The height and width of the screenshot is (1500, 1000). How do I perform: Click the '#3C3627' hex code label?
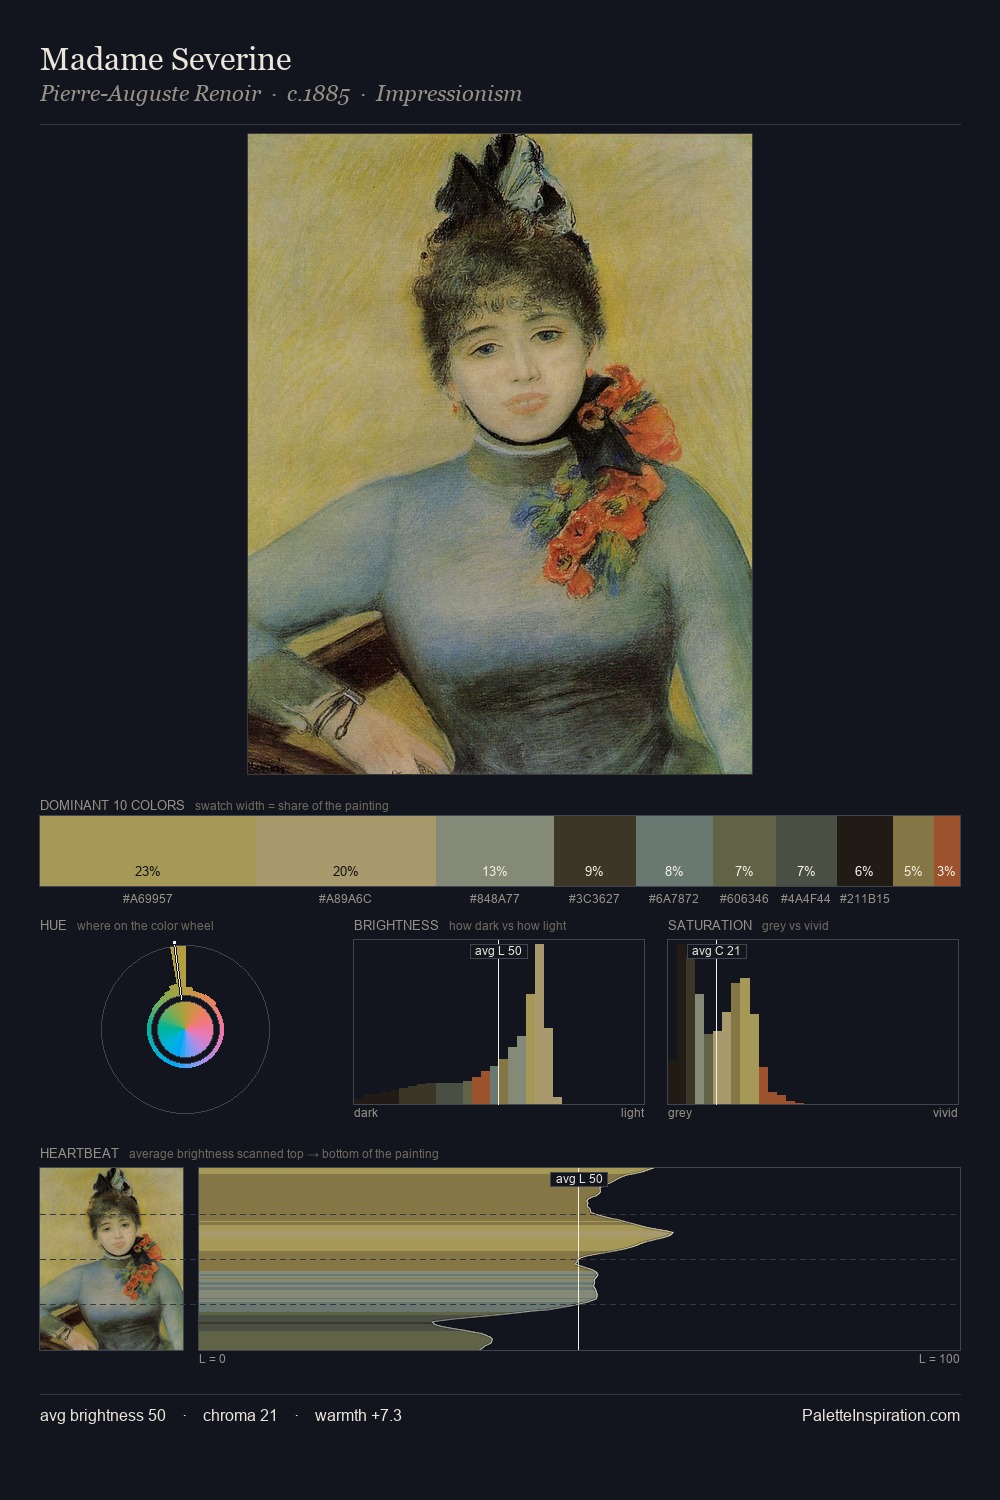click(x=594, y=899)
